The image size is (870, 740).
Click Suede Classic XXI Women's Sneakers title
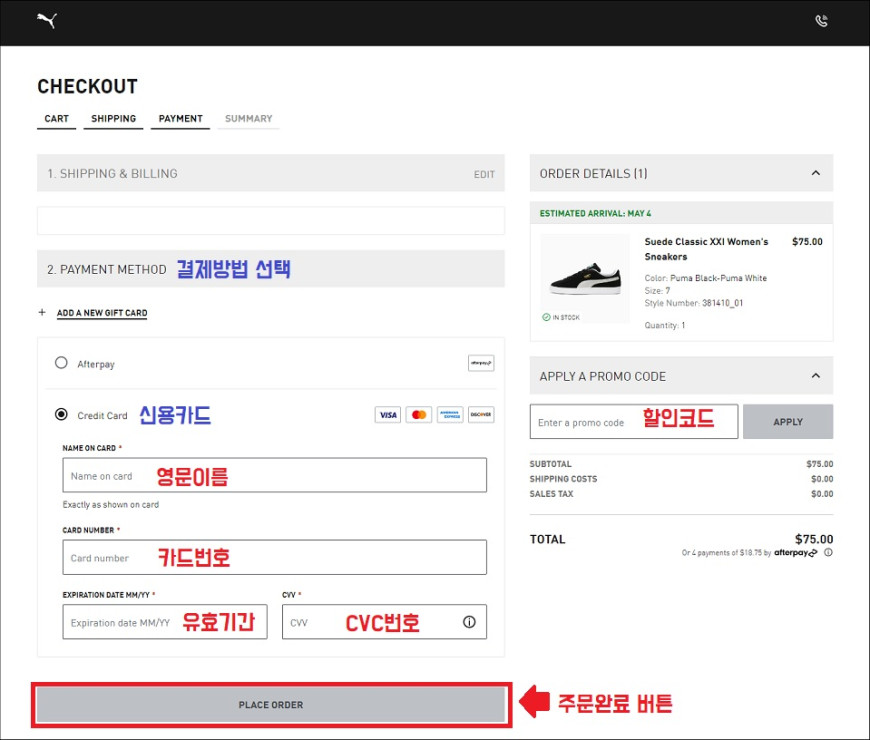coord(706,249)
